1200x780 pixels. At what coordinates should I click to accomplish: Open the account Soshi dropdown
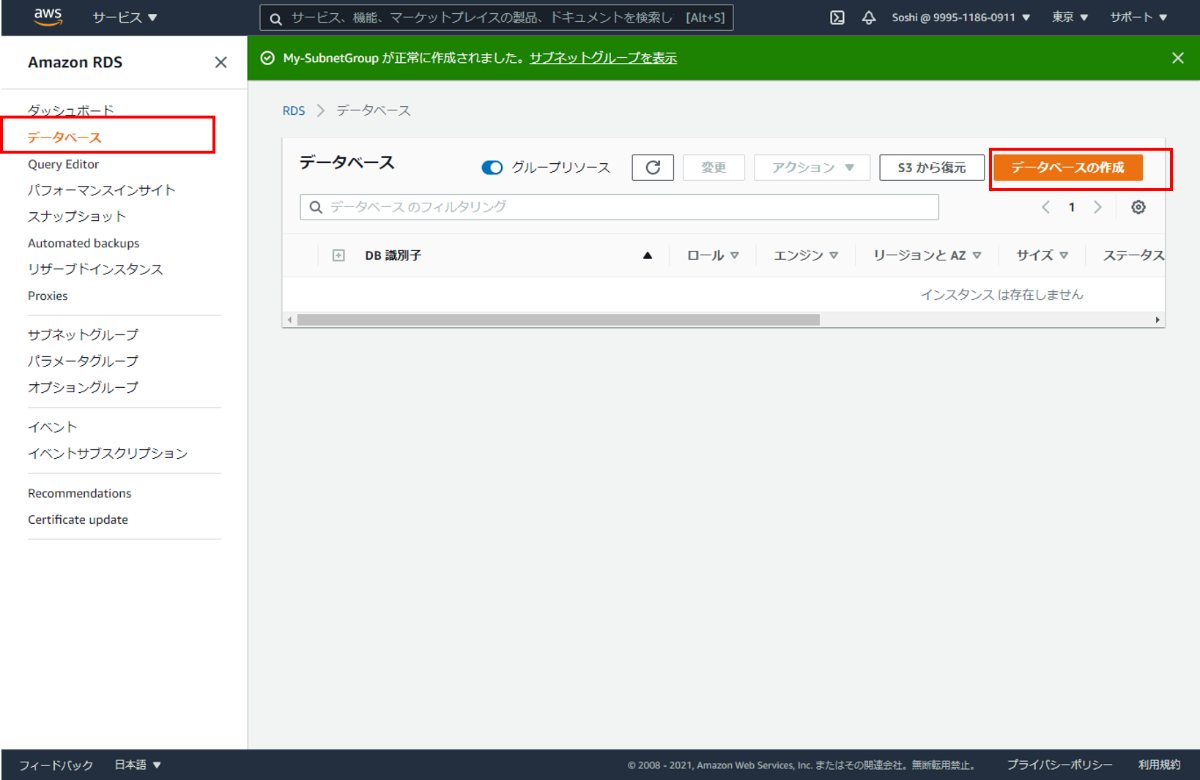[x=961, y=18]
